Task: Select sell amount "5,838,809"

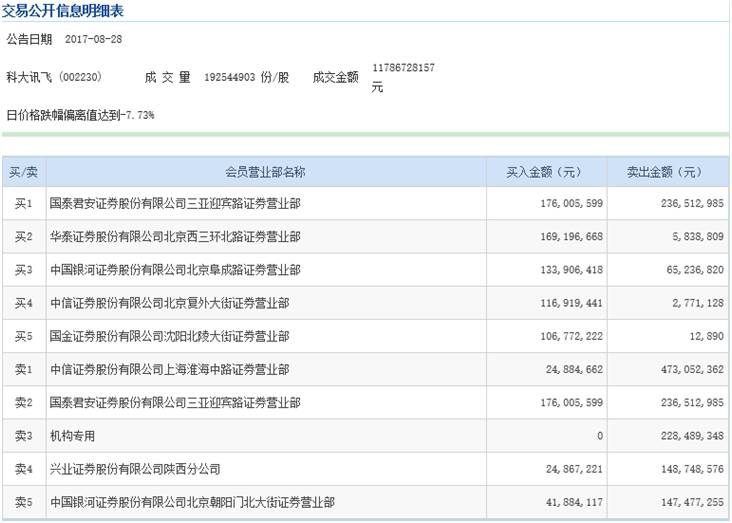Action: click(698, 237)
